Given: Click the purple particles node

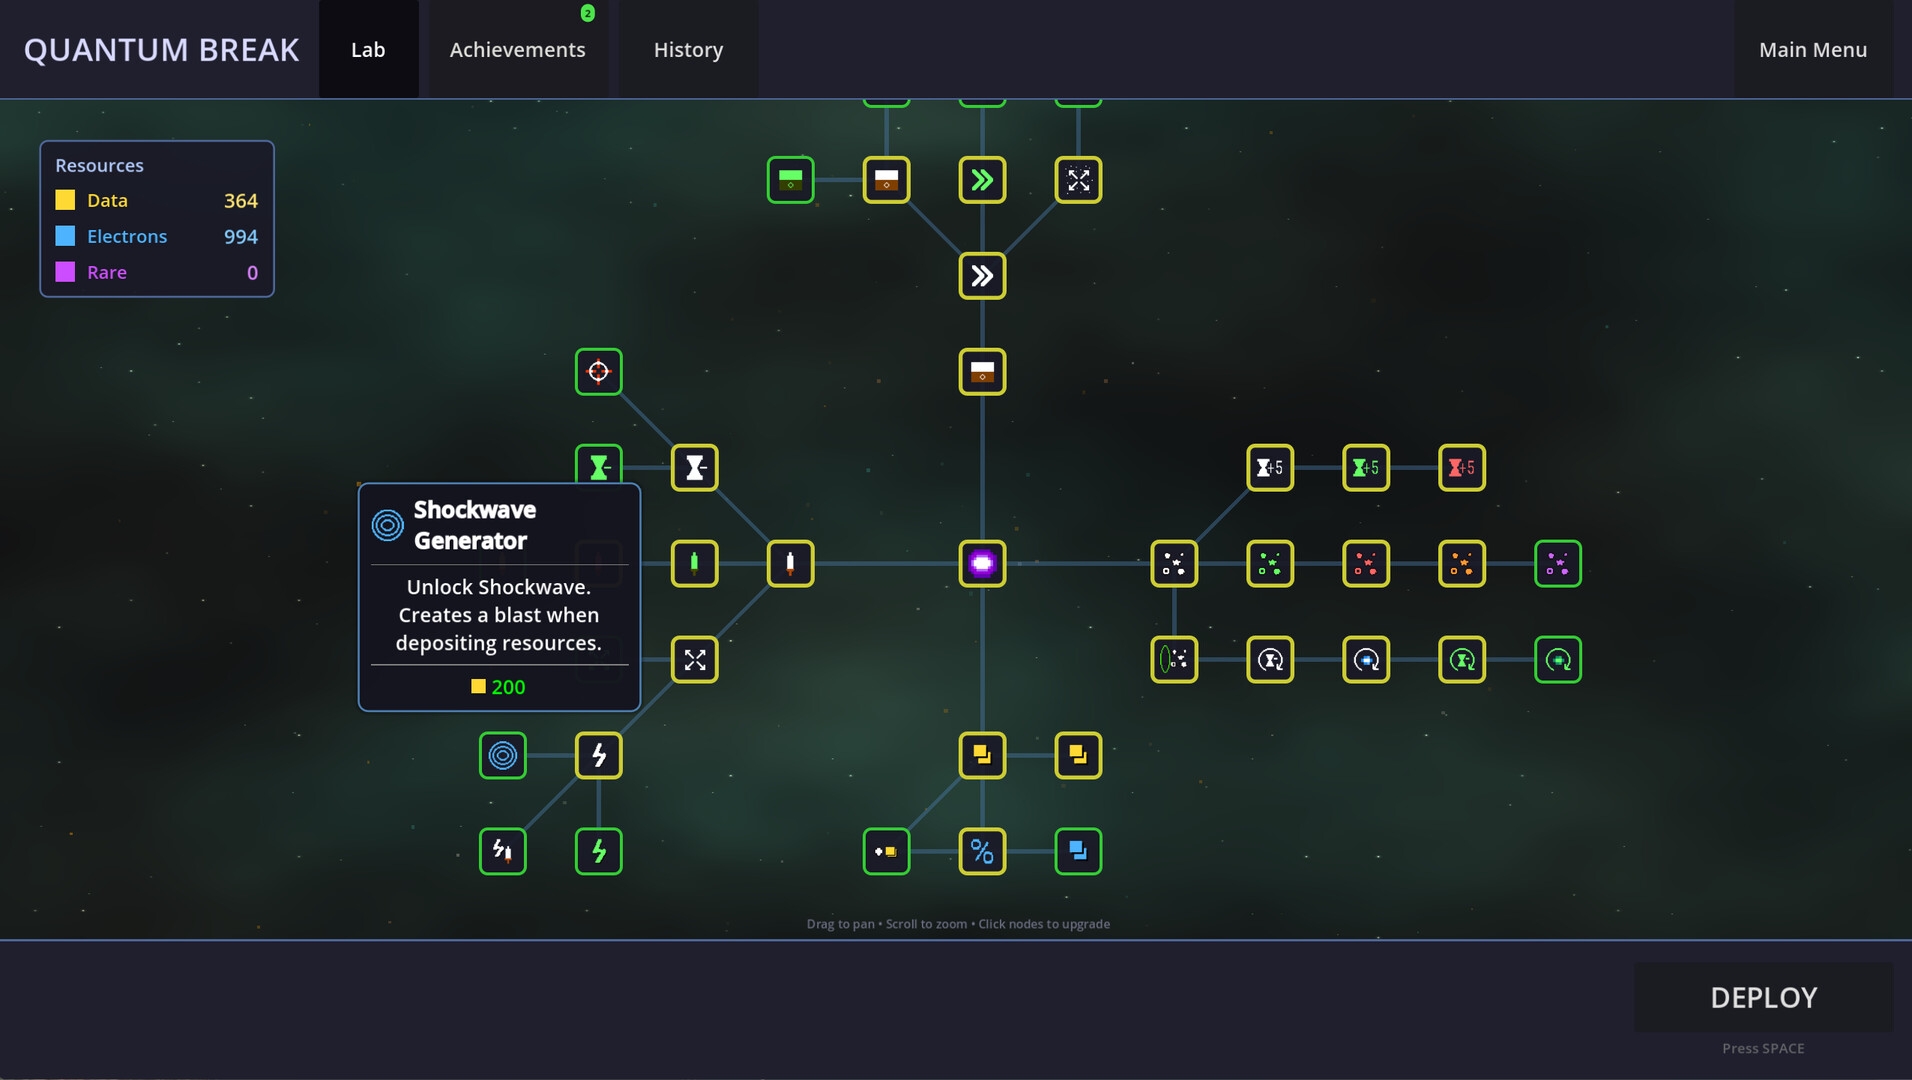Looking at the screenshot, I should click(x=1557, y=564).
